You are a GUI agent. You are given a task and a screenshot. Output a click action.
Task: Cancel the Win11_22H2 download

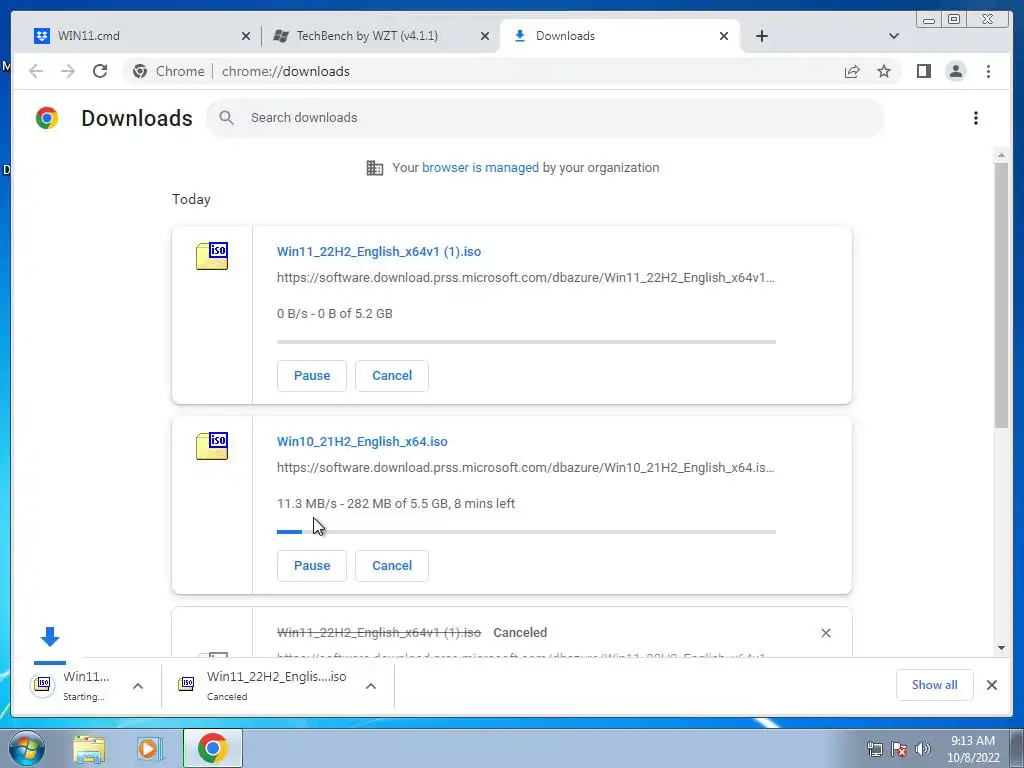(x=392, y=376)
